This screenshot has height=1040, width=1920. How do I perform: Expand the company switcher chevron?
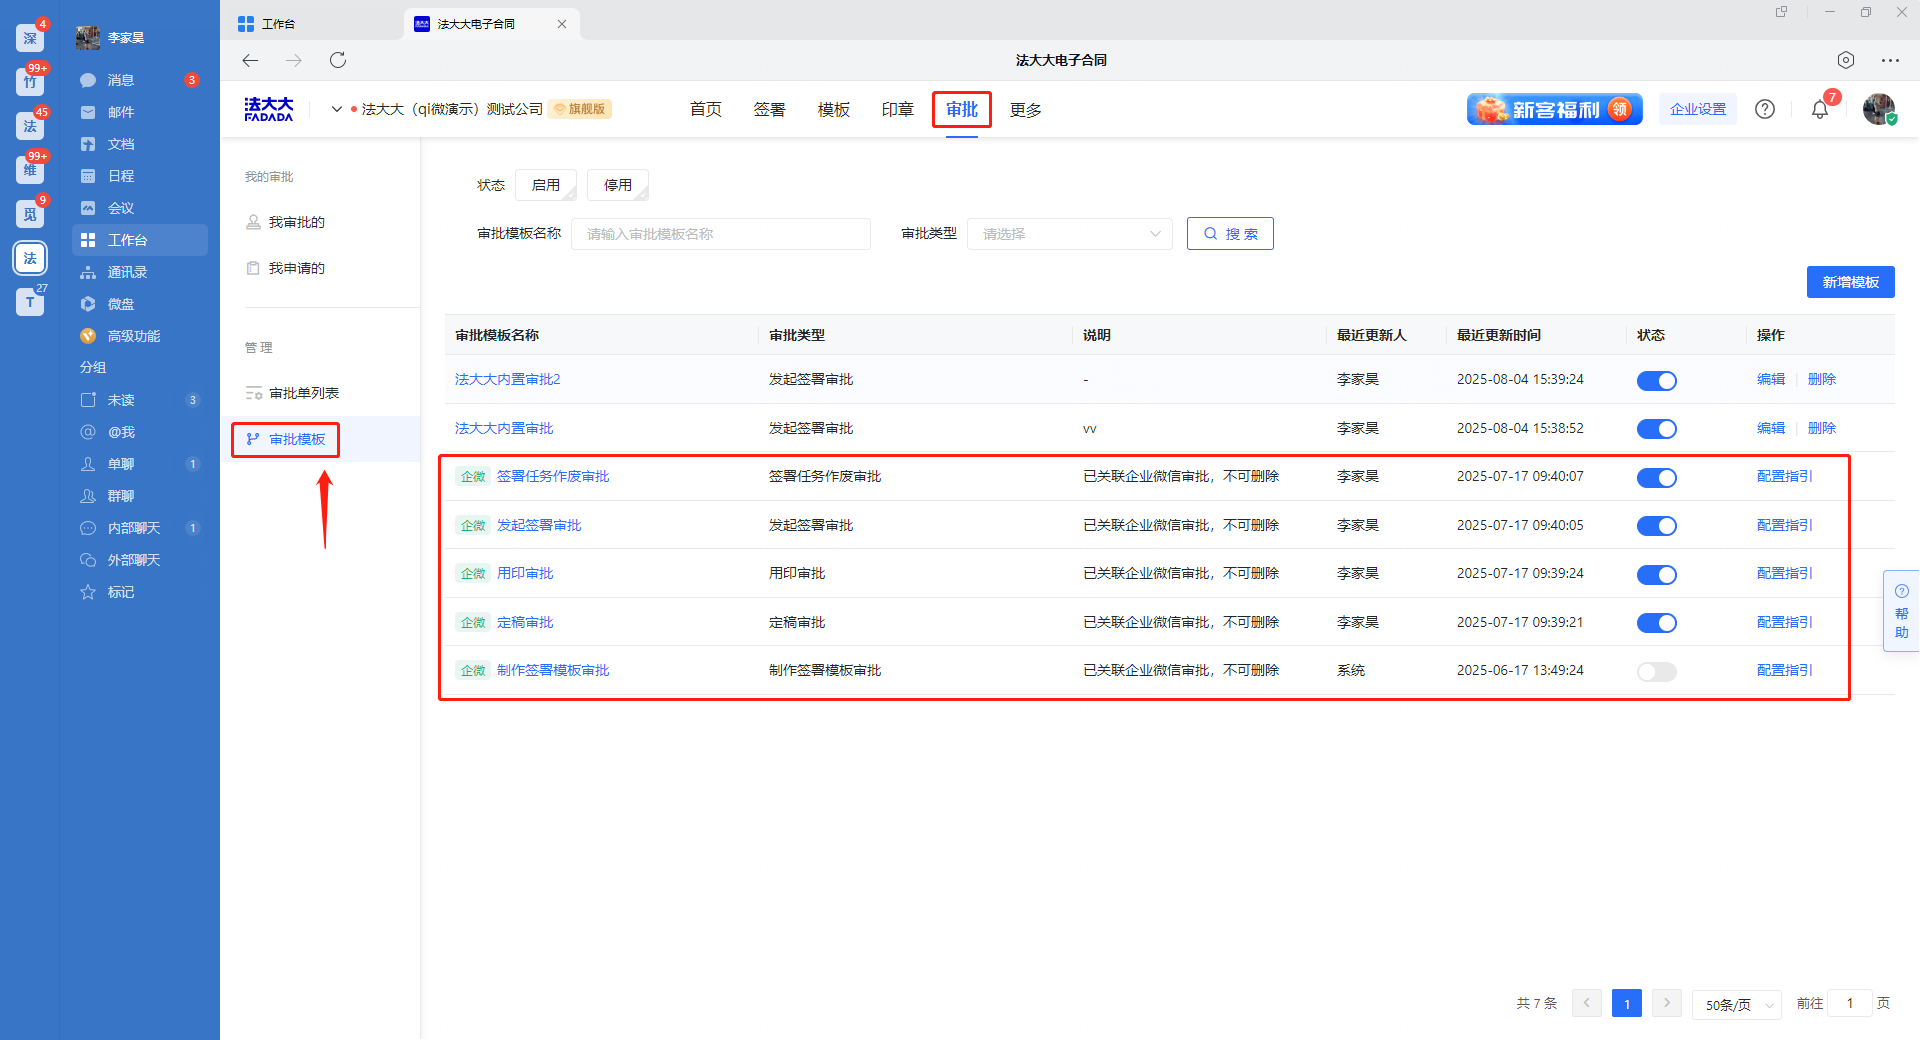[x=337, y=109]
